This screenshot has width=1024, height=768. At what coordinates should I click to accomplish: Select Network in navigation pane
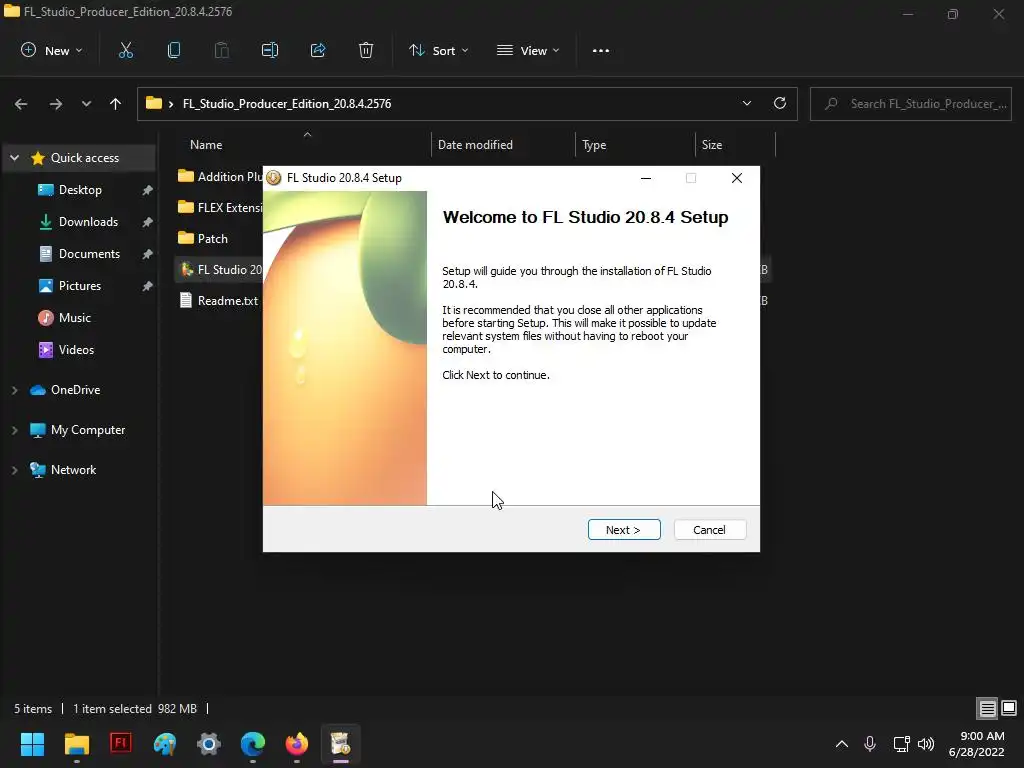point(73,470)
